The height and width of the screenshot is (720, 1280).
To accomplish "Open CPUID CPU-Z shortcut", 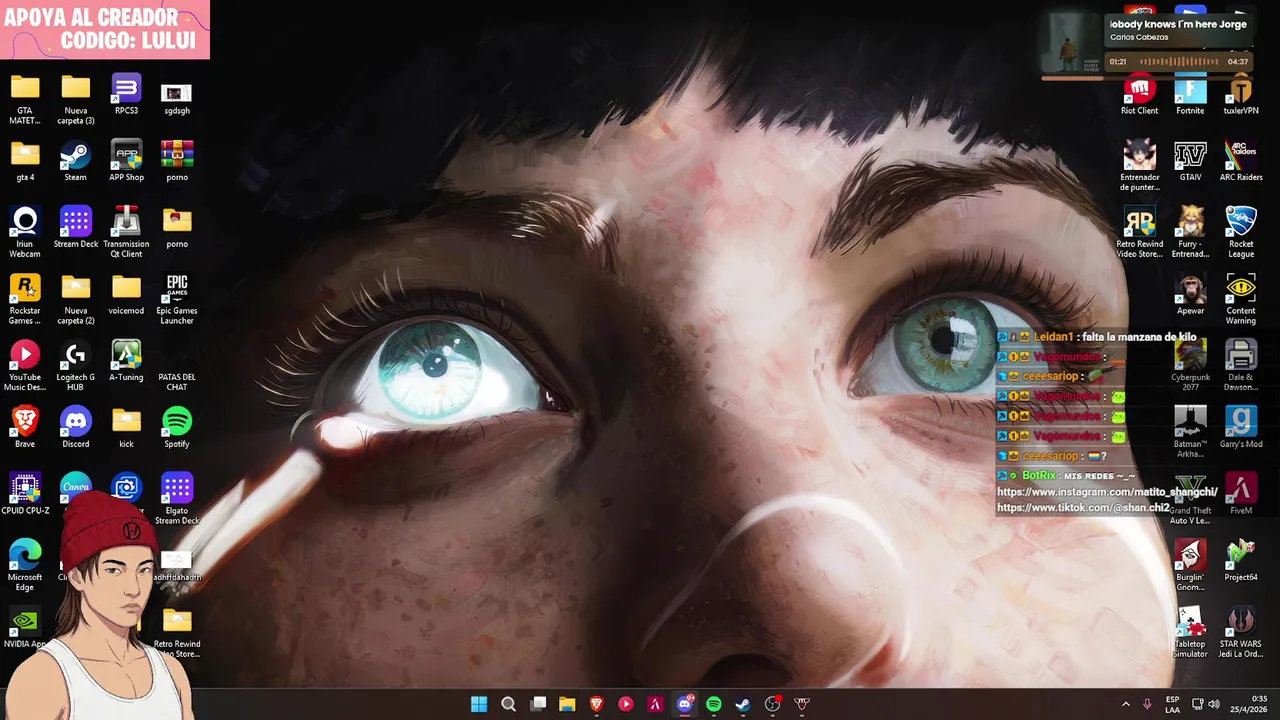I will tap(25, 495).
